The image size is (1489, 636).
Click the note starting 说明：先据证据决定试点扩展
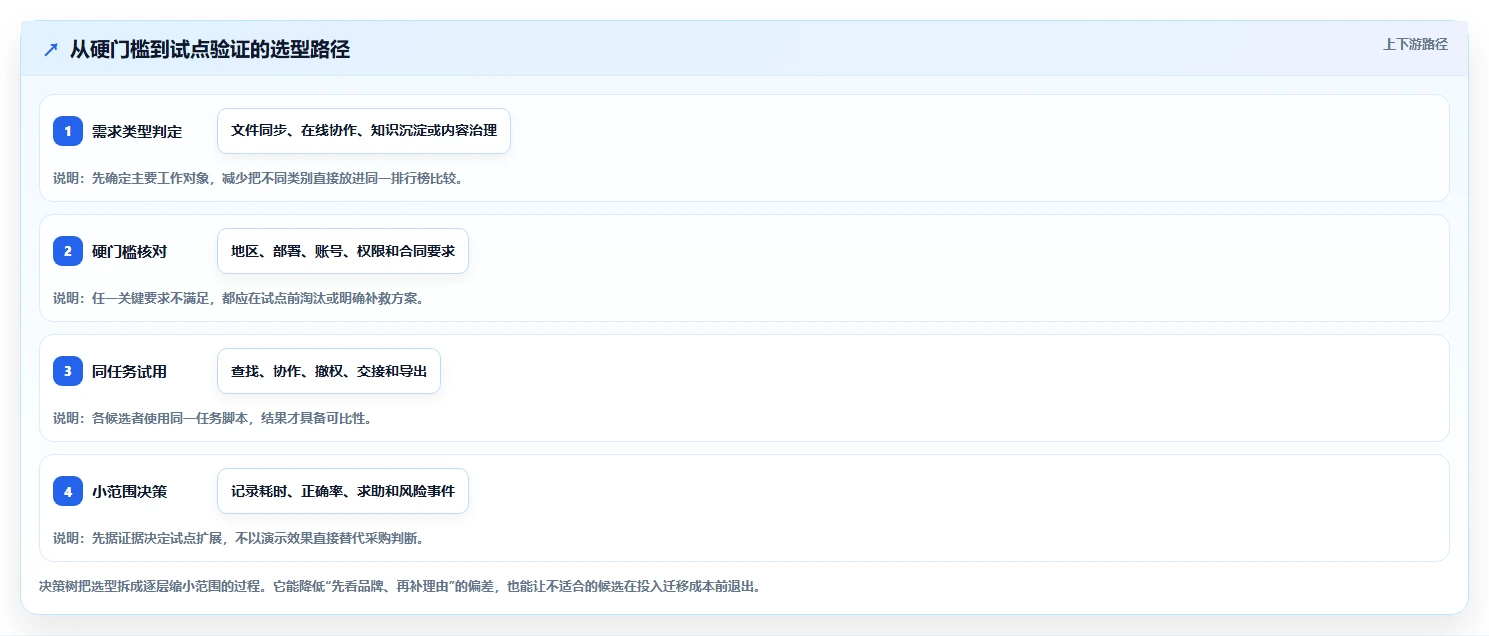coord(238,538)
